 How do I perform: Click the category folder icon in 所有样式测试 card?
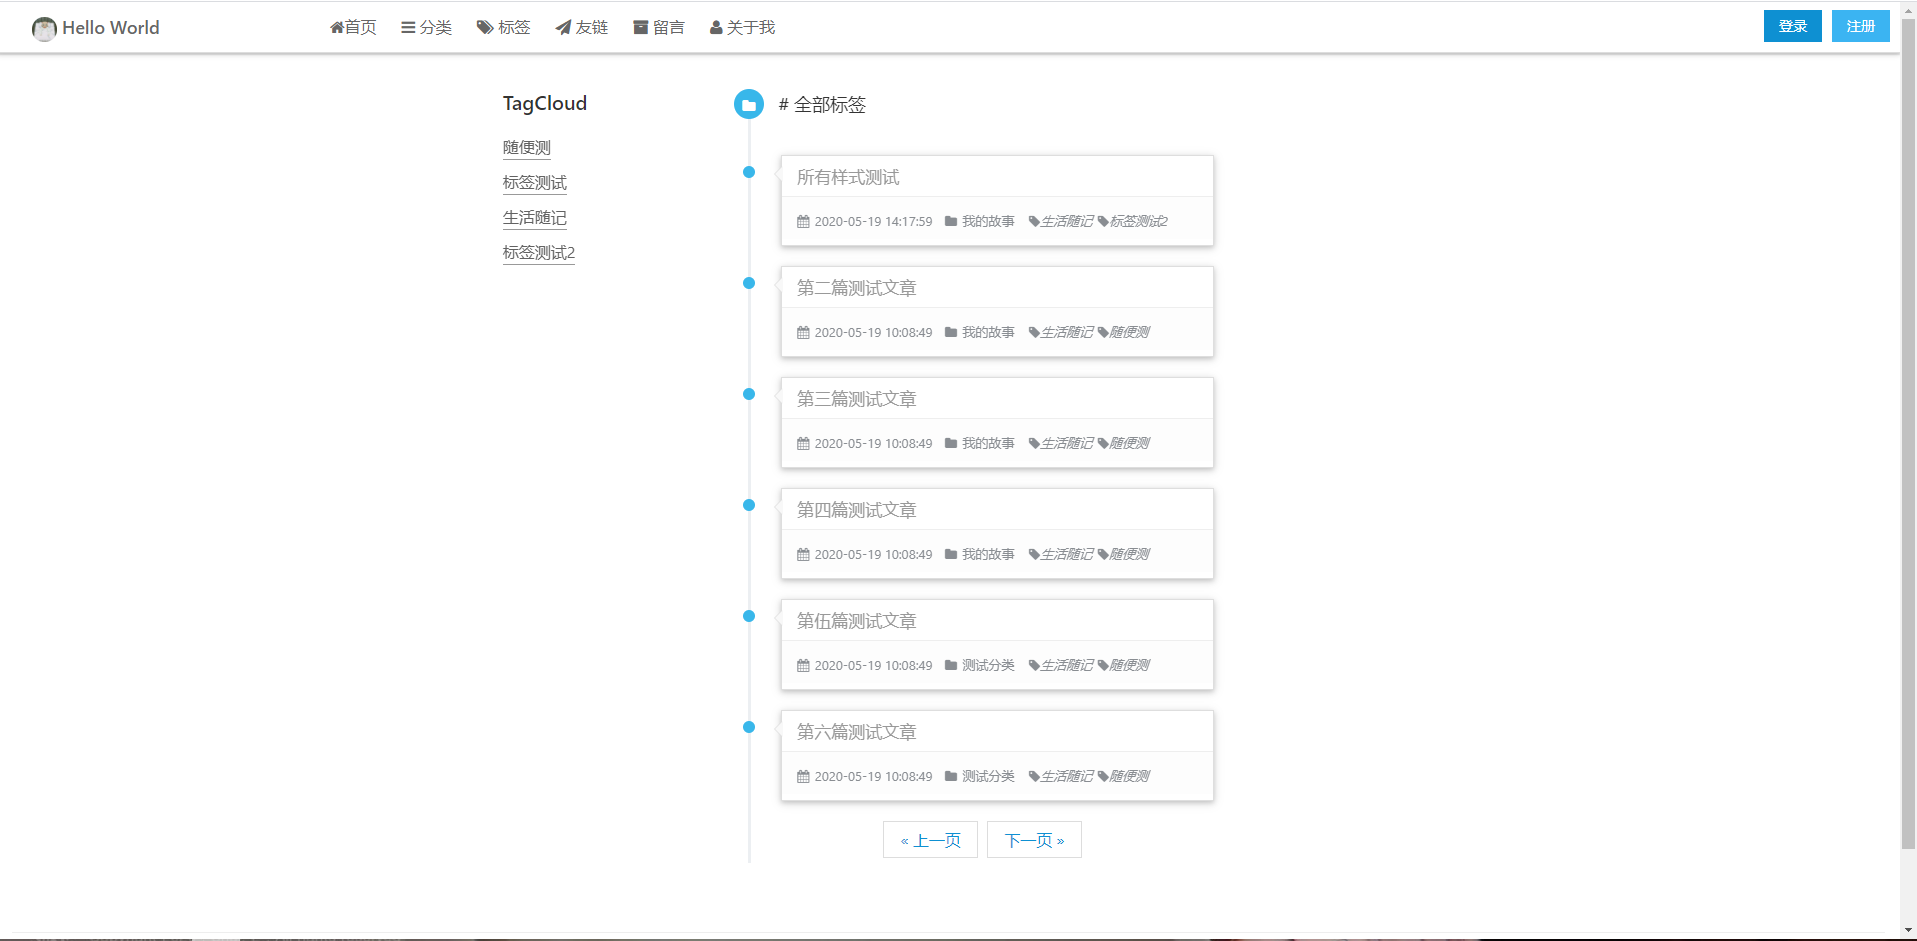(951, 221)
